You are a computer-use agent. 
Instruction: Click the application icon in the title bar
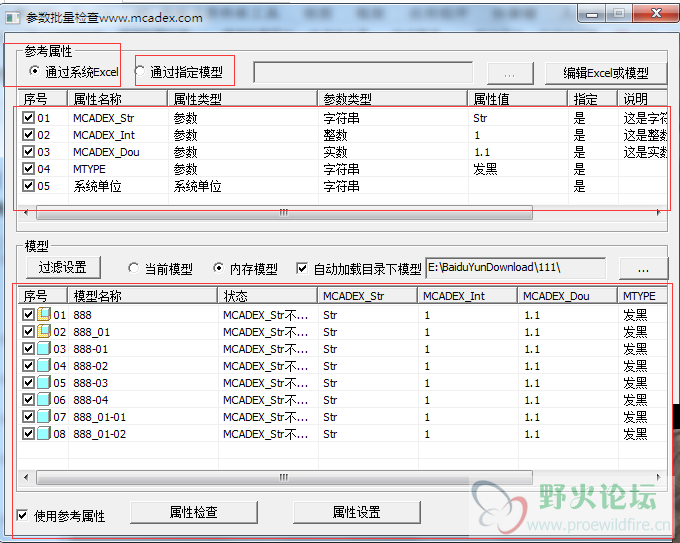coord(13,18)
